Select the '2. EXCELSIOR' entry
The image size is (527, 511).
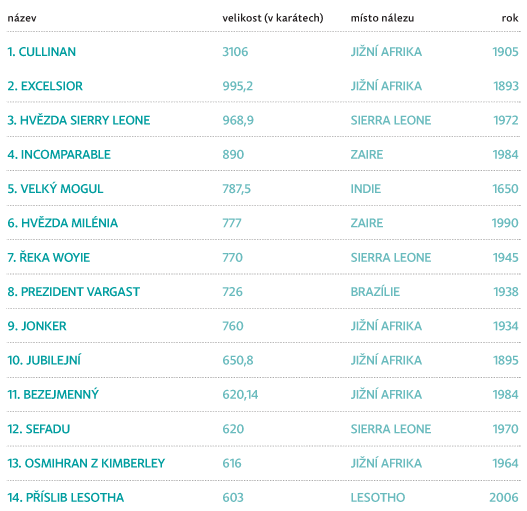click(x=45, y=86)
